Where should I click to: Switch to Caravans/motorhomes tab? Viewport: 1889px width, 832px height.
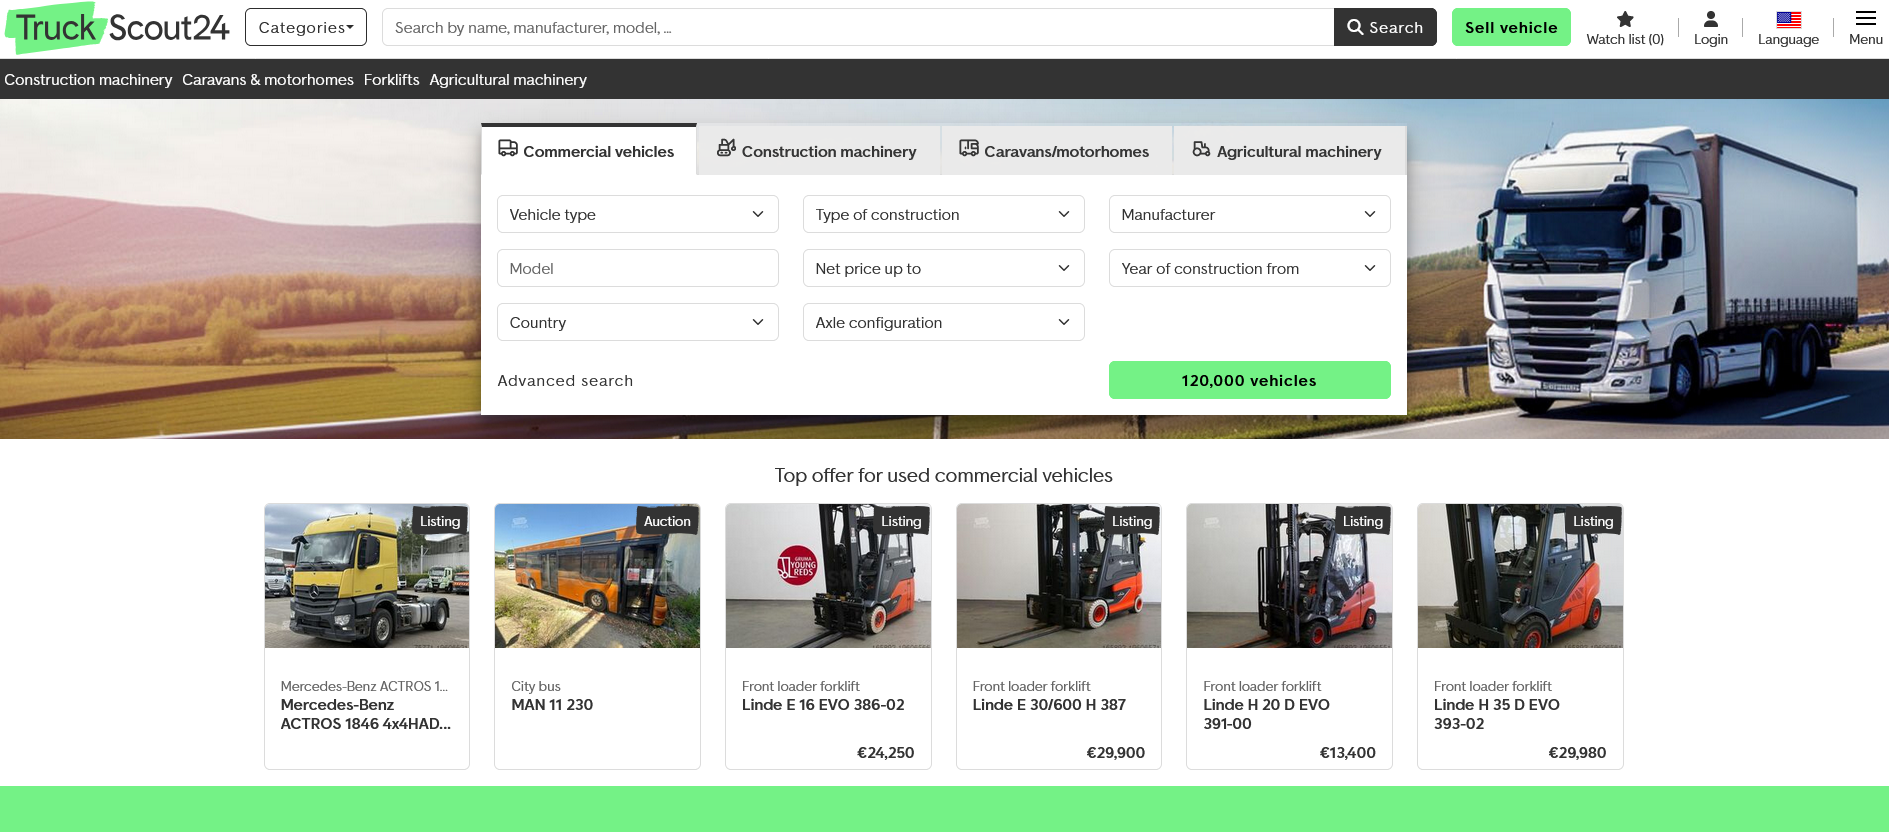1055,151
